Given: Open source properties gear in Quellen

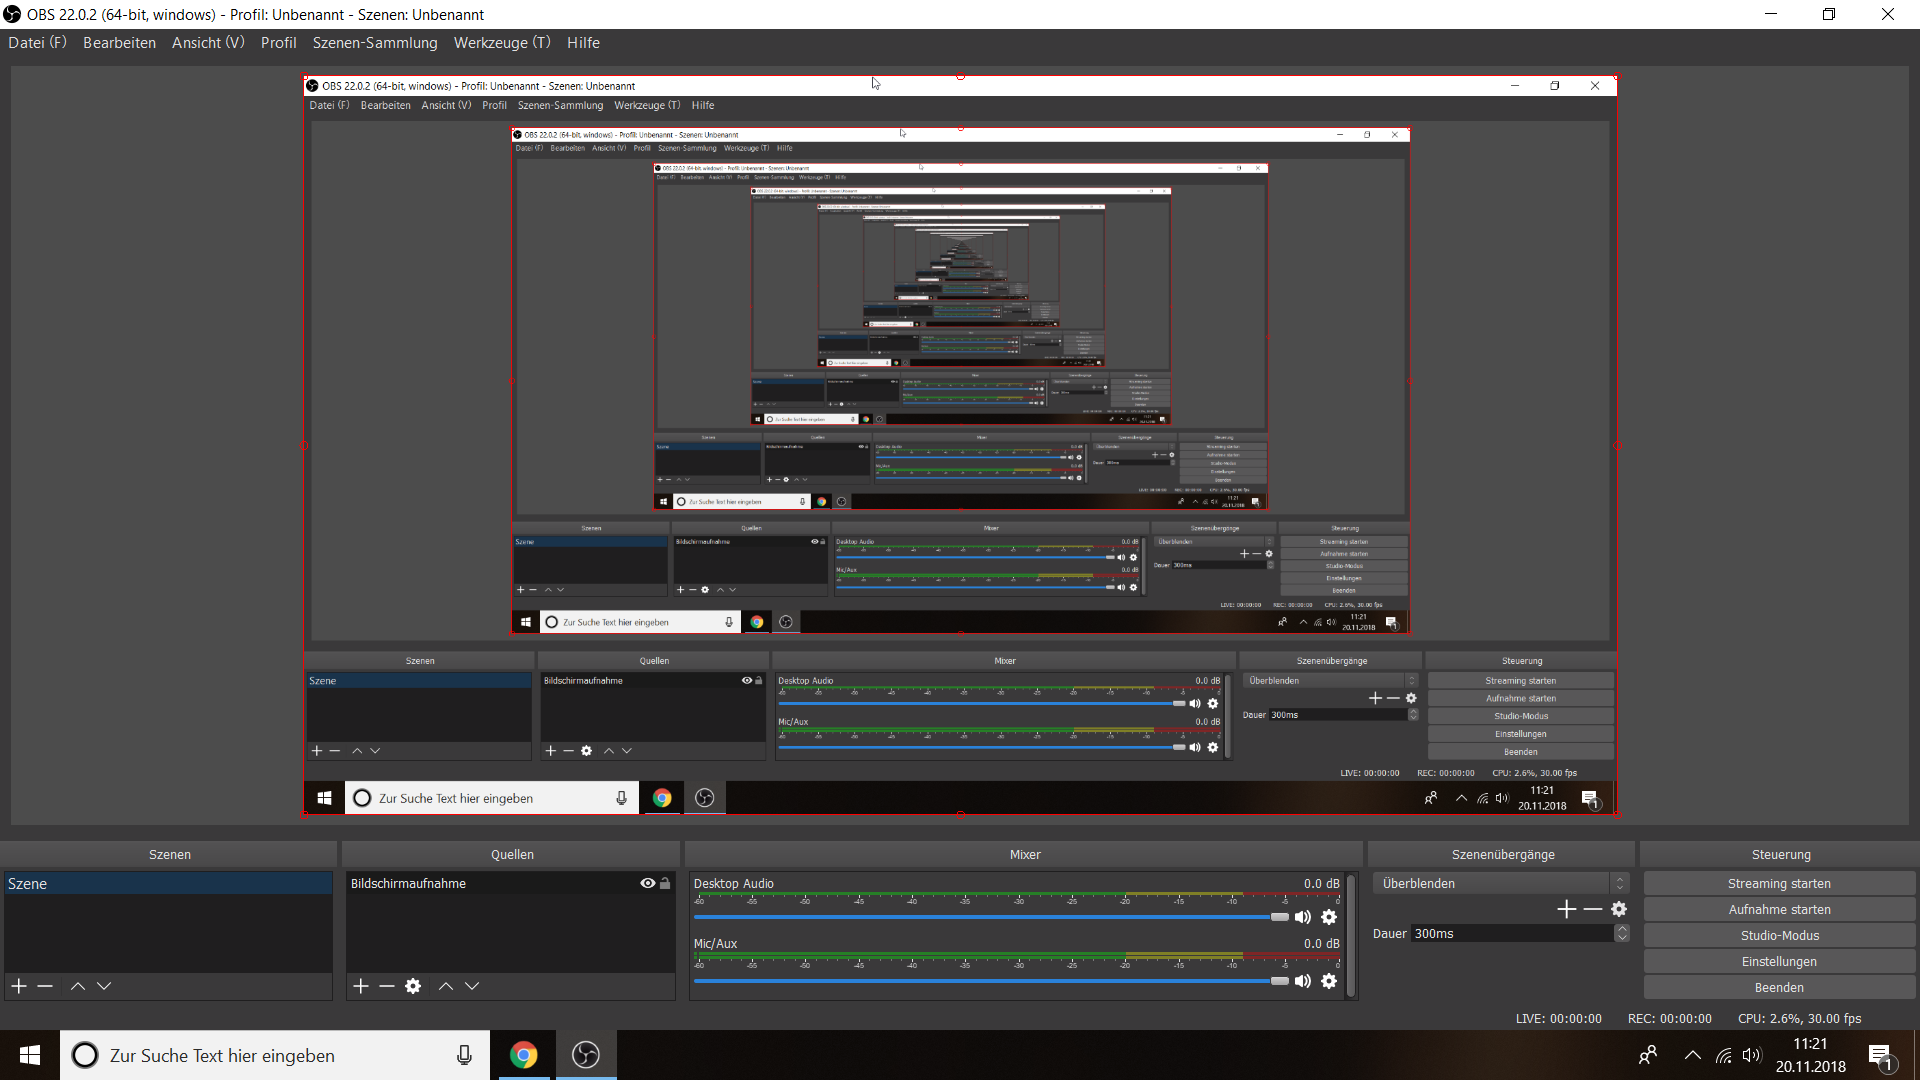Looking at the screenshot, I should coord(413,986).
